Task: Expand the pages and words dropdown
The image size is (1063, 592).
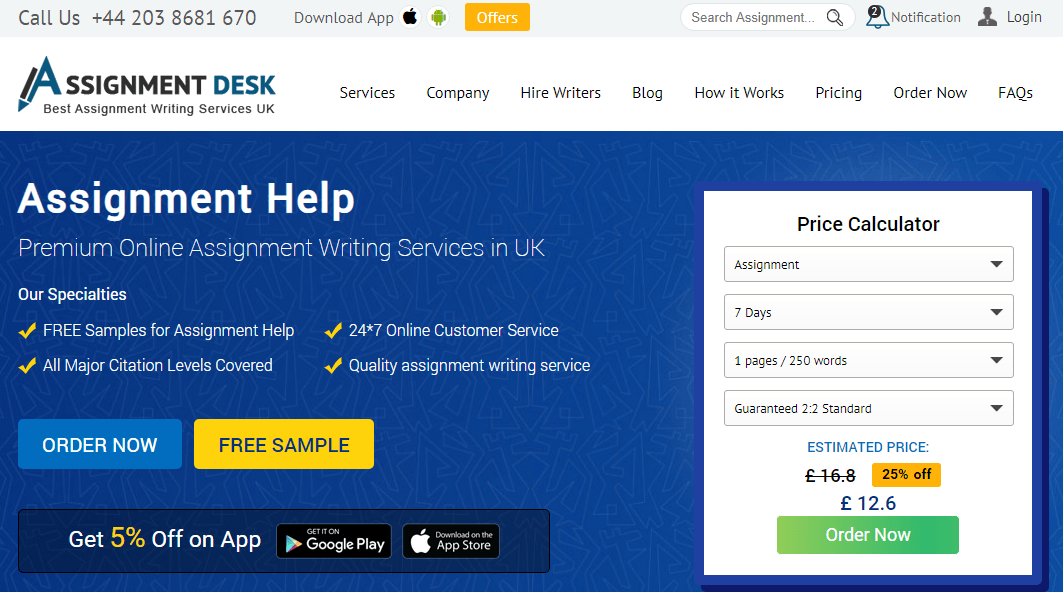Action: (868, 360)
